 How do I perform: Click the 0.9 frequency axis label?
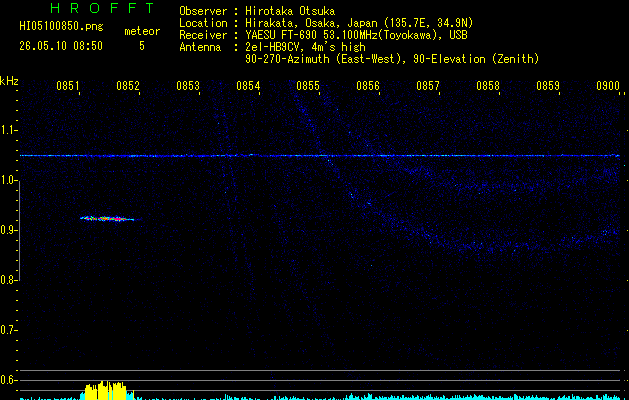(8, 230)
